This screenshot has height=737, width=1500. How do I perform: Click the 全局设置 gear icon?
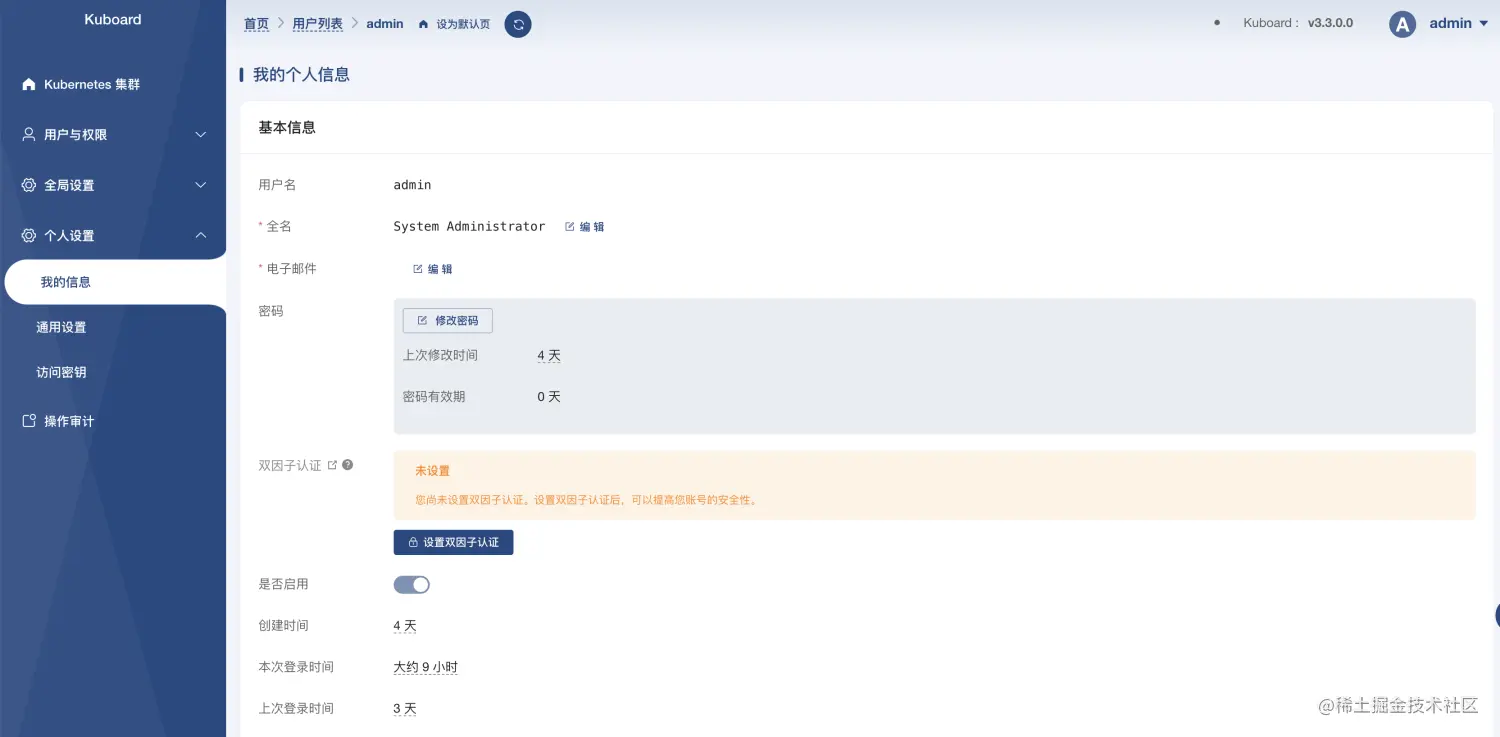[29, 185]
